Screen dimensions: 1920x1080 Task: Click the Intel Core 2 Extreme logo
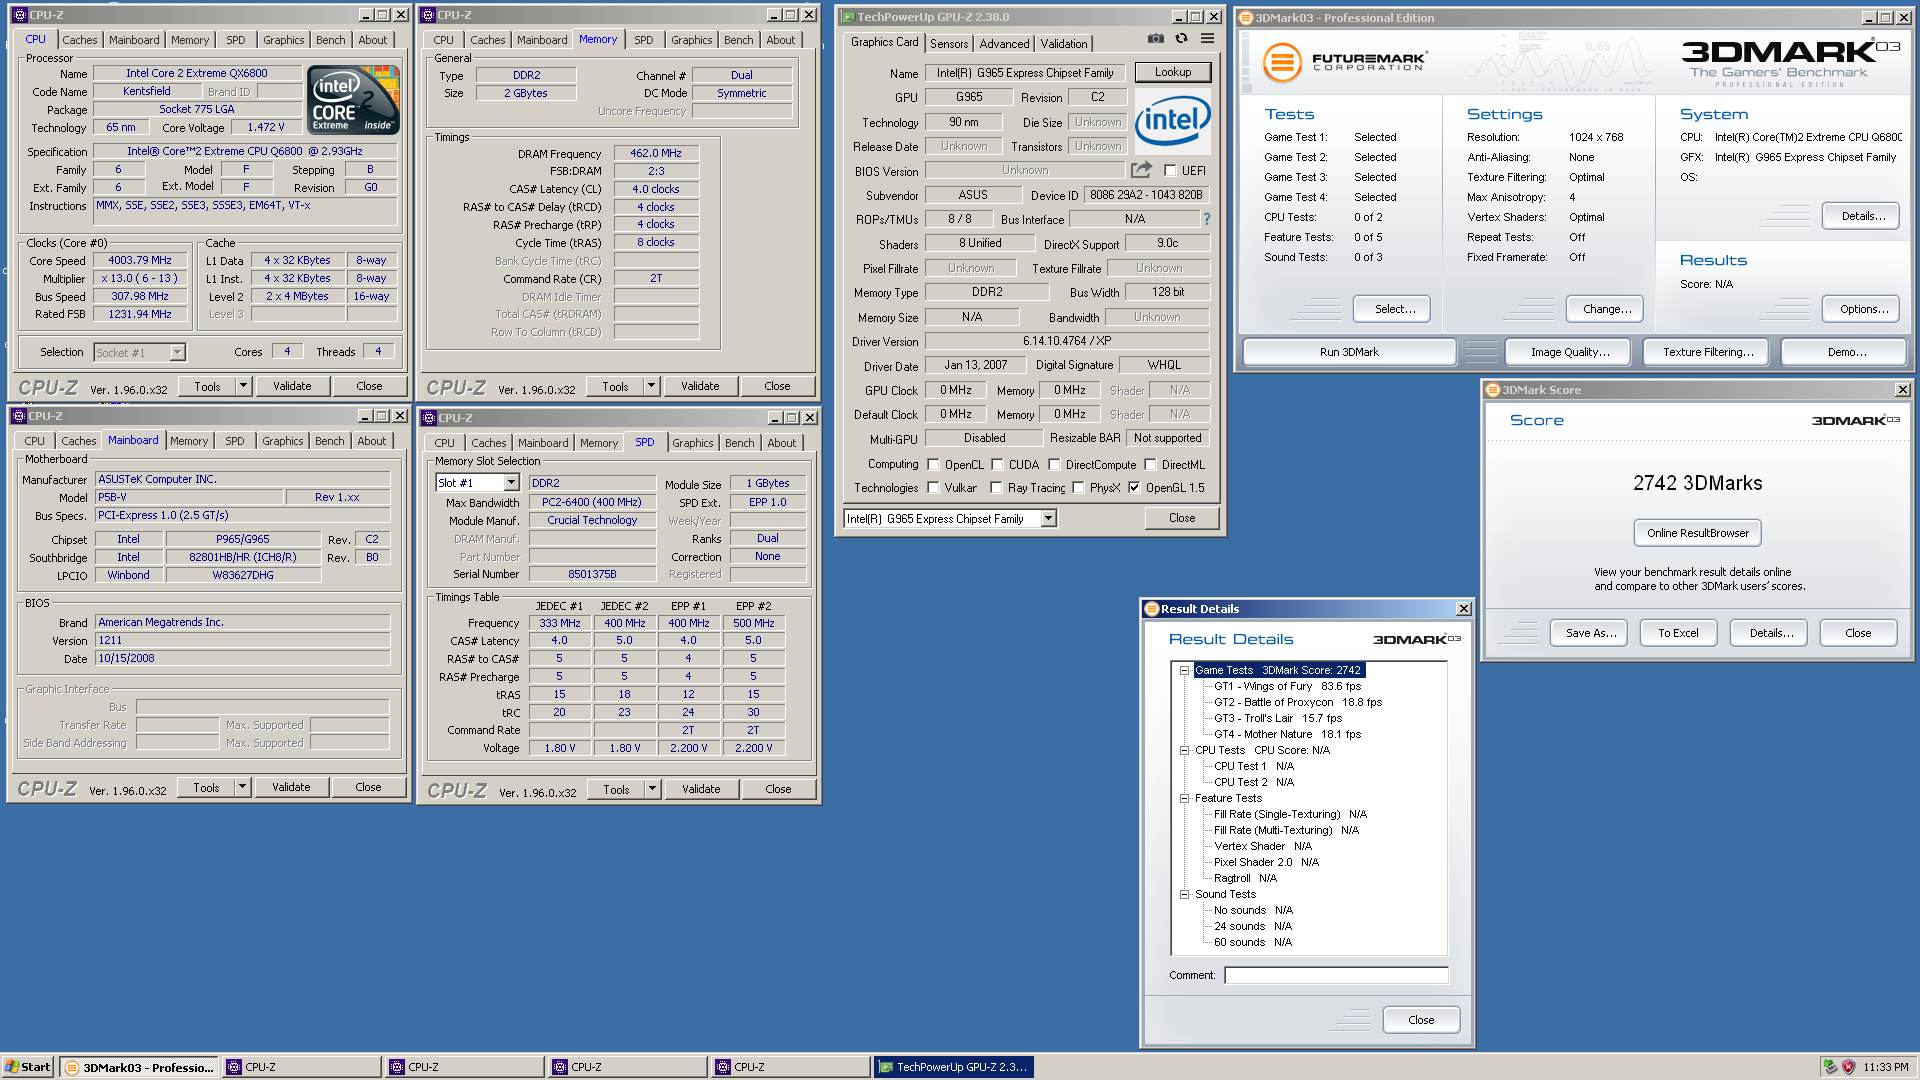coord(353,99)
